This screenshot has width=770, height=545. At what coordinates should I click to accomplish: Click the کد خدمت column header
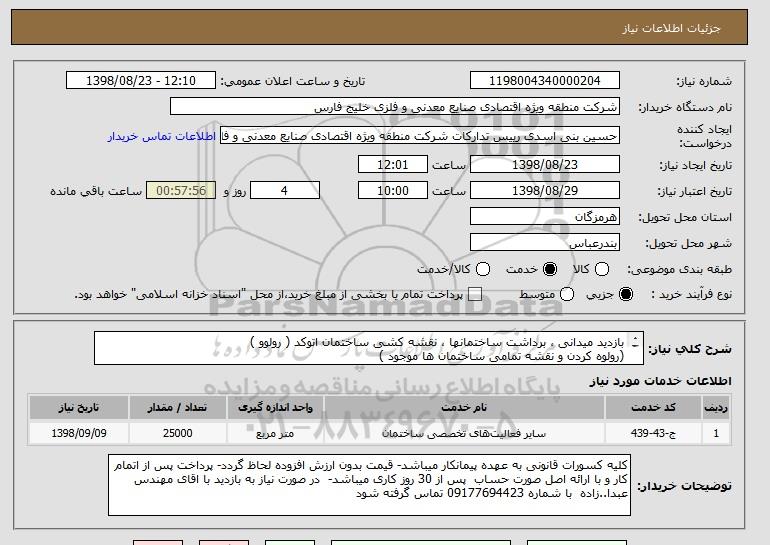653,408
